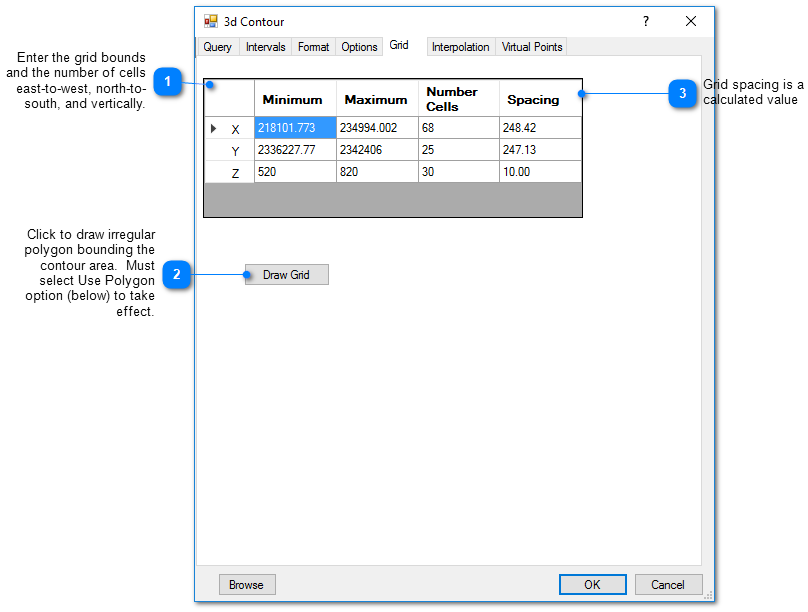Viewport: 808px width, 612px height.
Task: Click the Z Number Cells value 30
Action: [458, 172]
